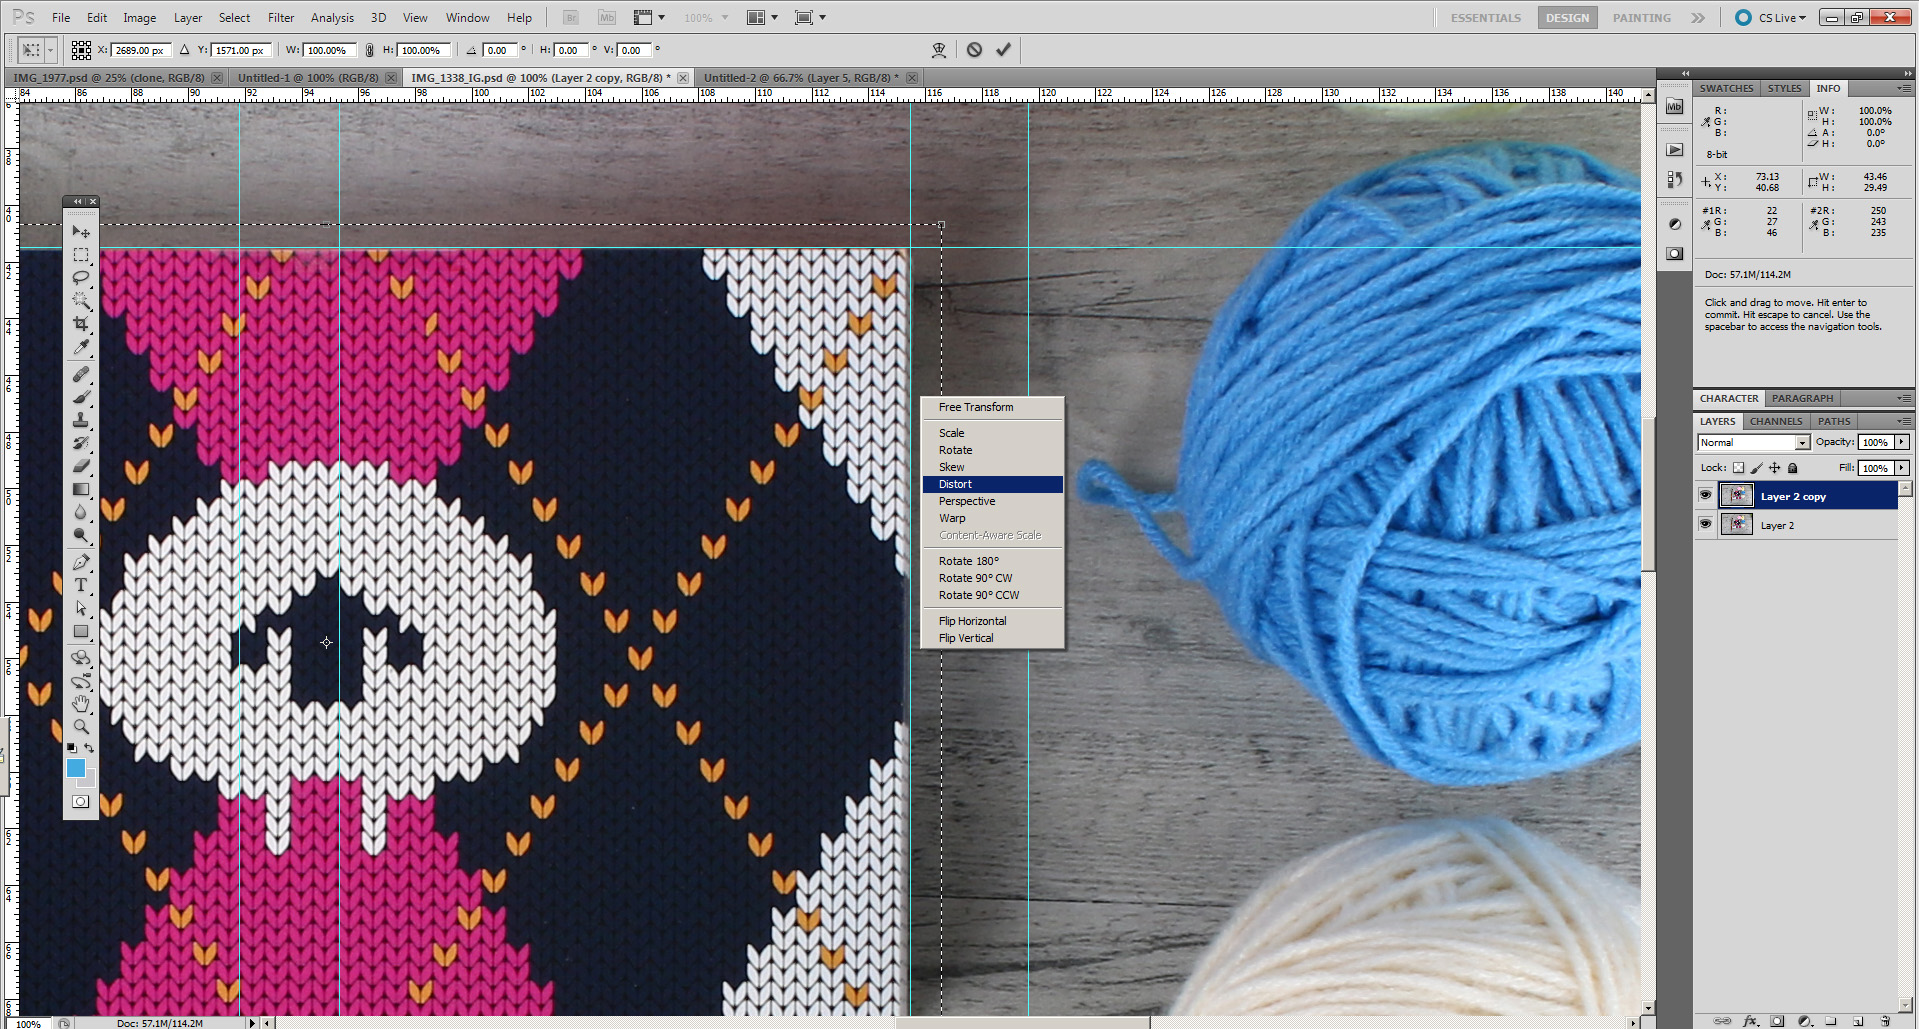Select the Eraser tool
1919x1029 pixels.
pos(81,466)
